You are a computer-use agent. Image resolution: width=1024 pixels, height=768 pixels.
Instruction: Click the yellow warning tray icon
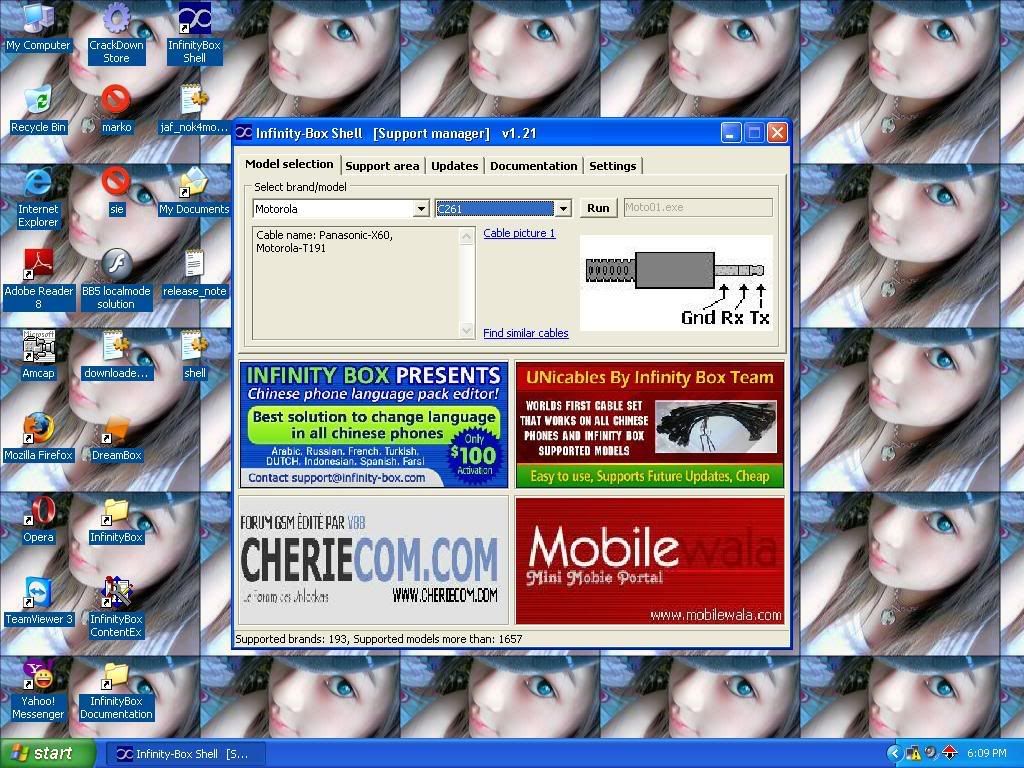tap(914, 754)
